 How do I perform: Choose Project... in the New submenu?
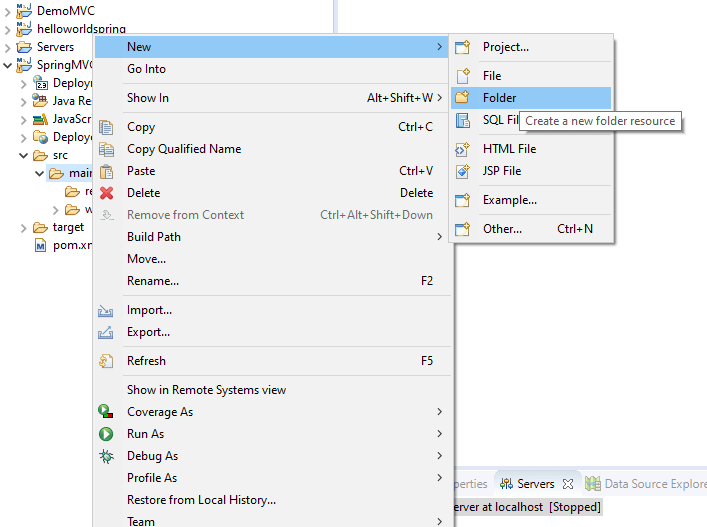click(x=505, y=47)
